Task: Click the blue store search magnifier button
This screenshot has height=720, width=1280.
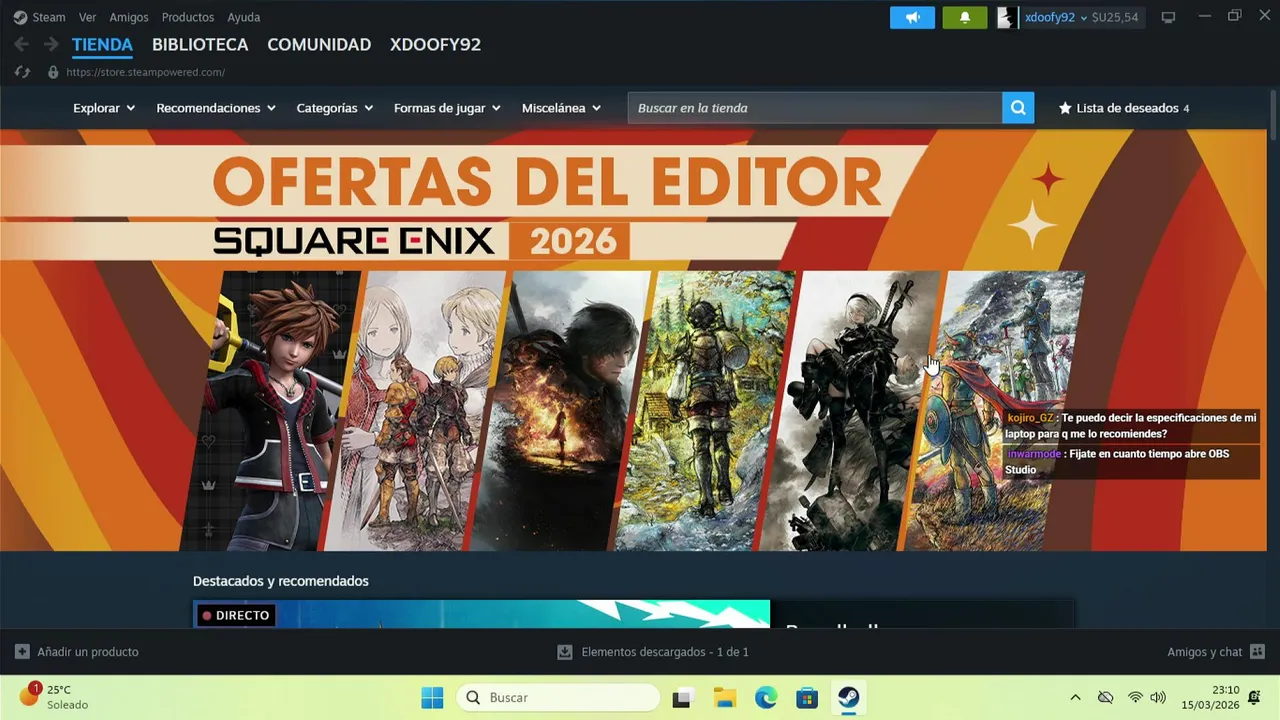Action: [1018, 108]
